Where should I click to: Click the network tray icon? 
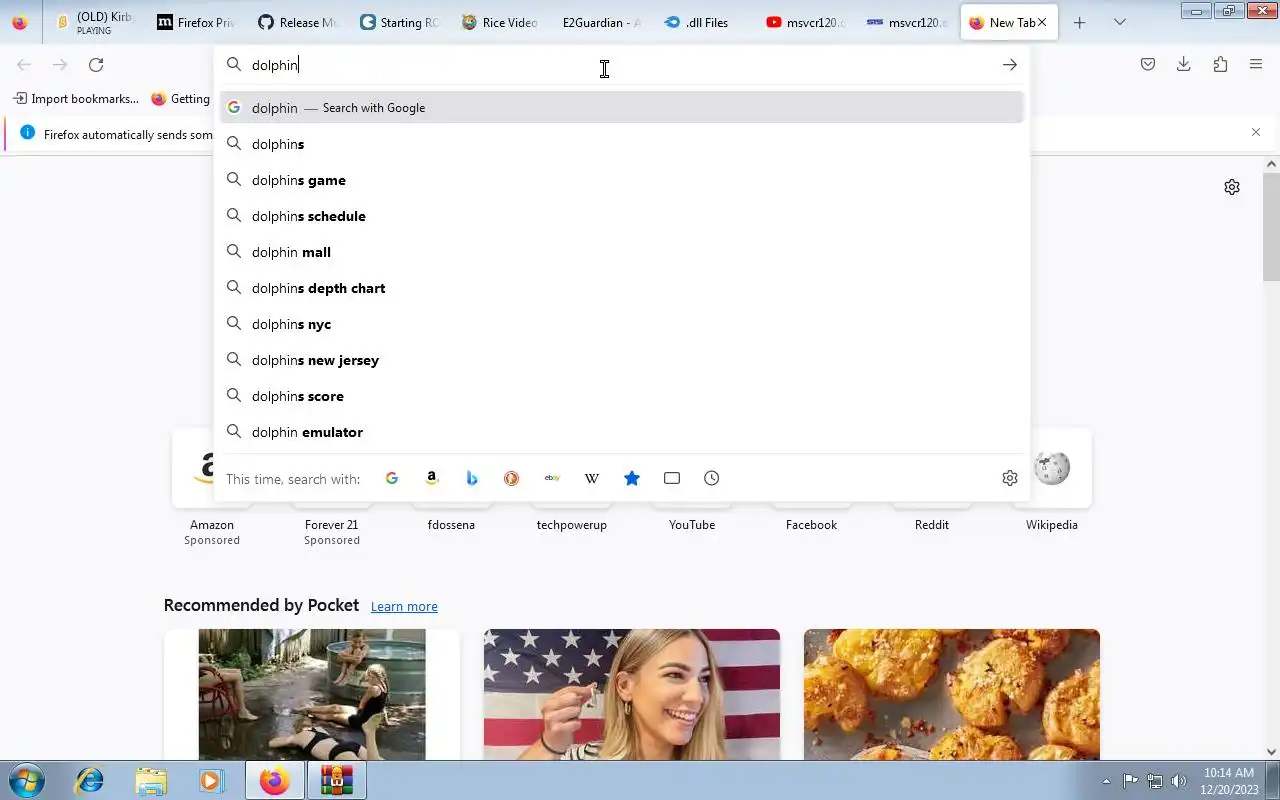coord(1155,781)
